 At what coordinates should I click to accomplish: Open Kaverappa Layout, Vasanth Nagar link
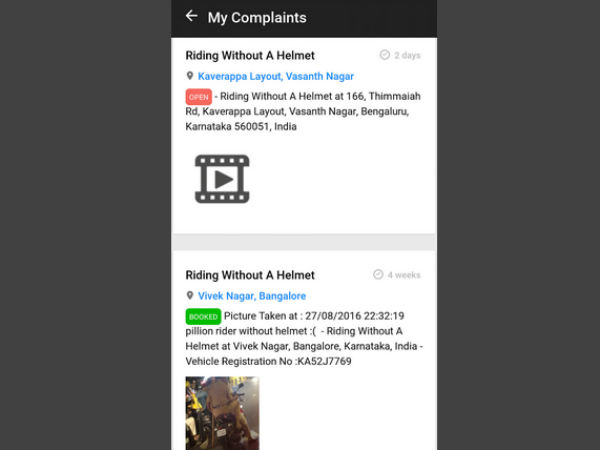click(276, 76)
